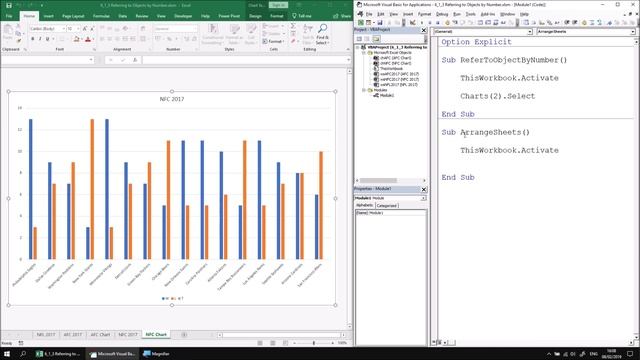Click the Format Painter brush icon

click(x=19, y=41)
